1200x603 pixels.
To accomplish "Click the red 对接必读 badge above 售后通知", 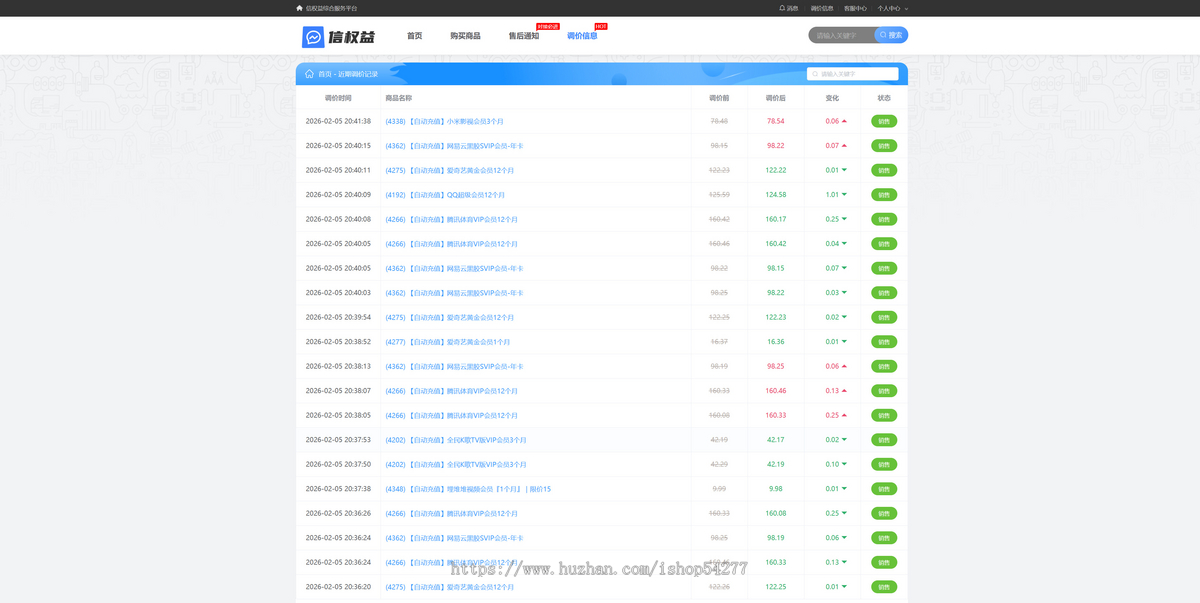I will [548, 26].
